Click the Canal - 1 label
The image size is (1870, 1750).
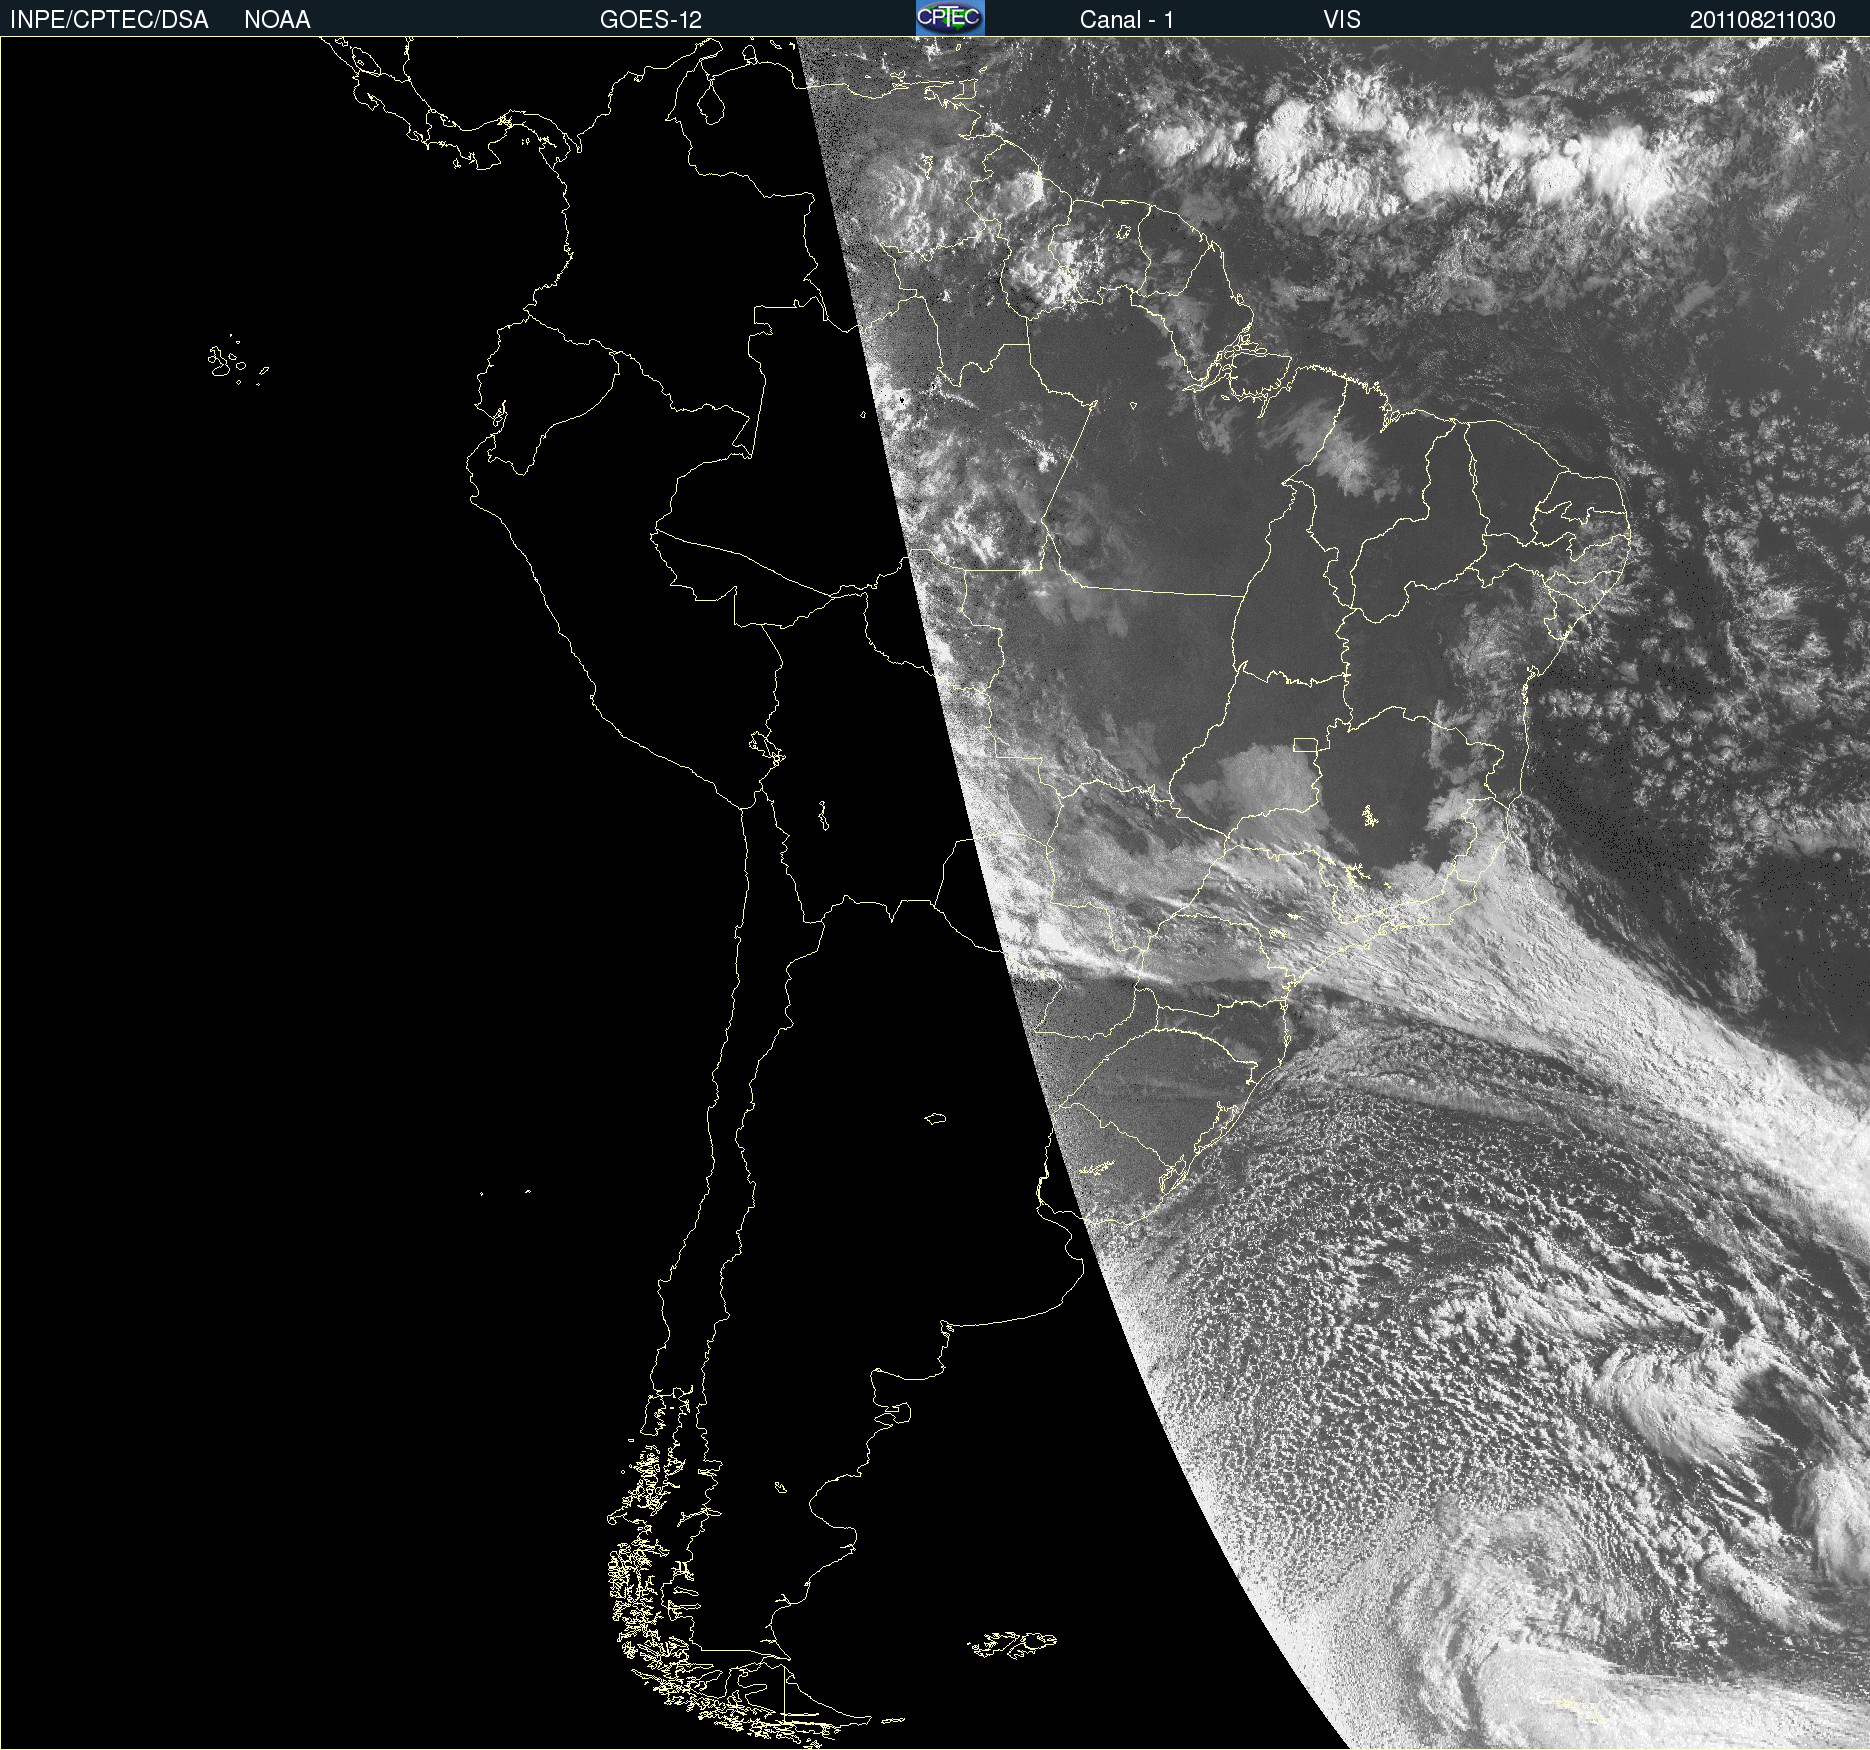pyautogui.click(x=1127, y=20)
